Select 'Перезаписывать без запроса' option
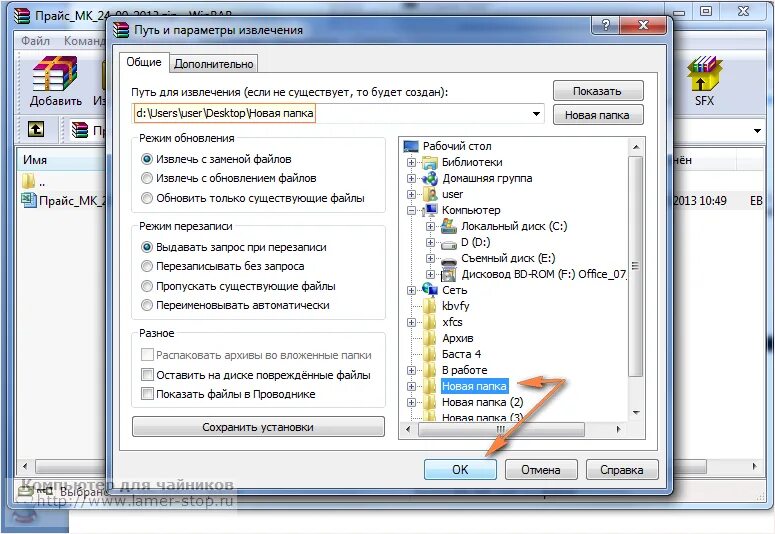775x534 pixels. pos(147,266)
